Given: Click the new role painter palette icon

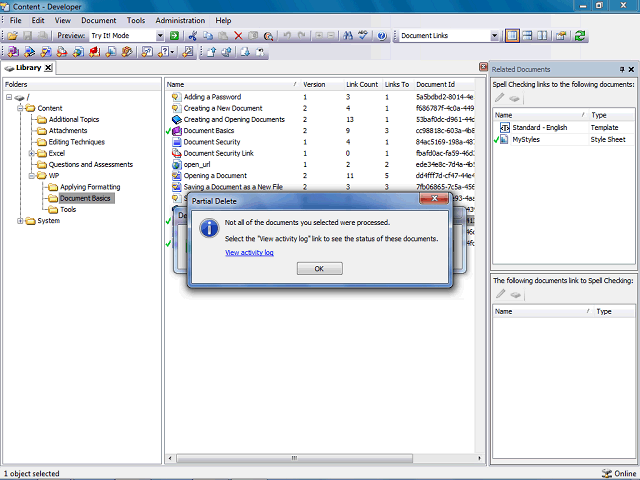Looking at the screenshot, I should click(x=127, y=52).
